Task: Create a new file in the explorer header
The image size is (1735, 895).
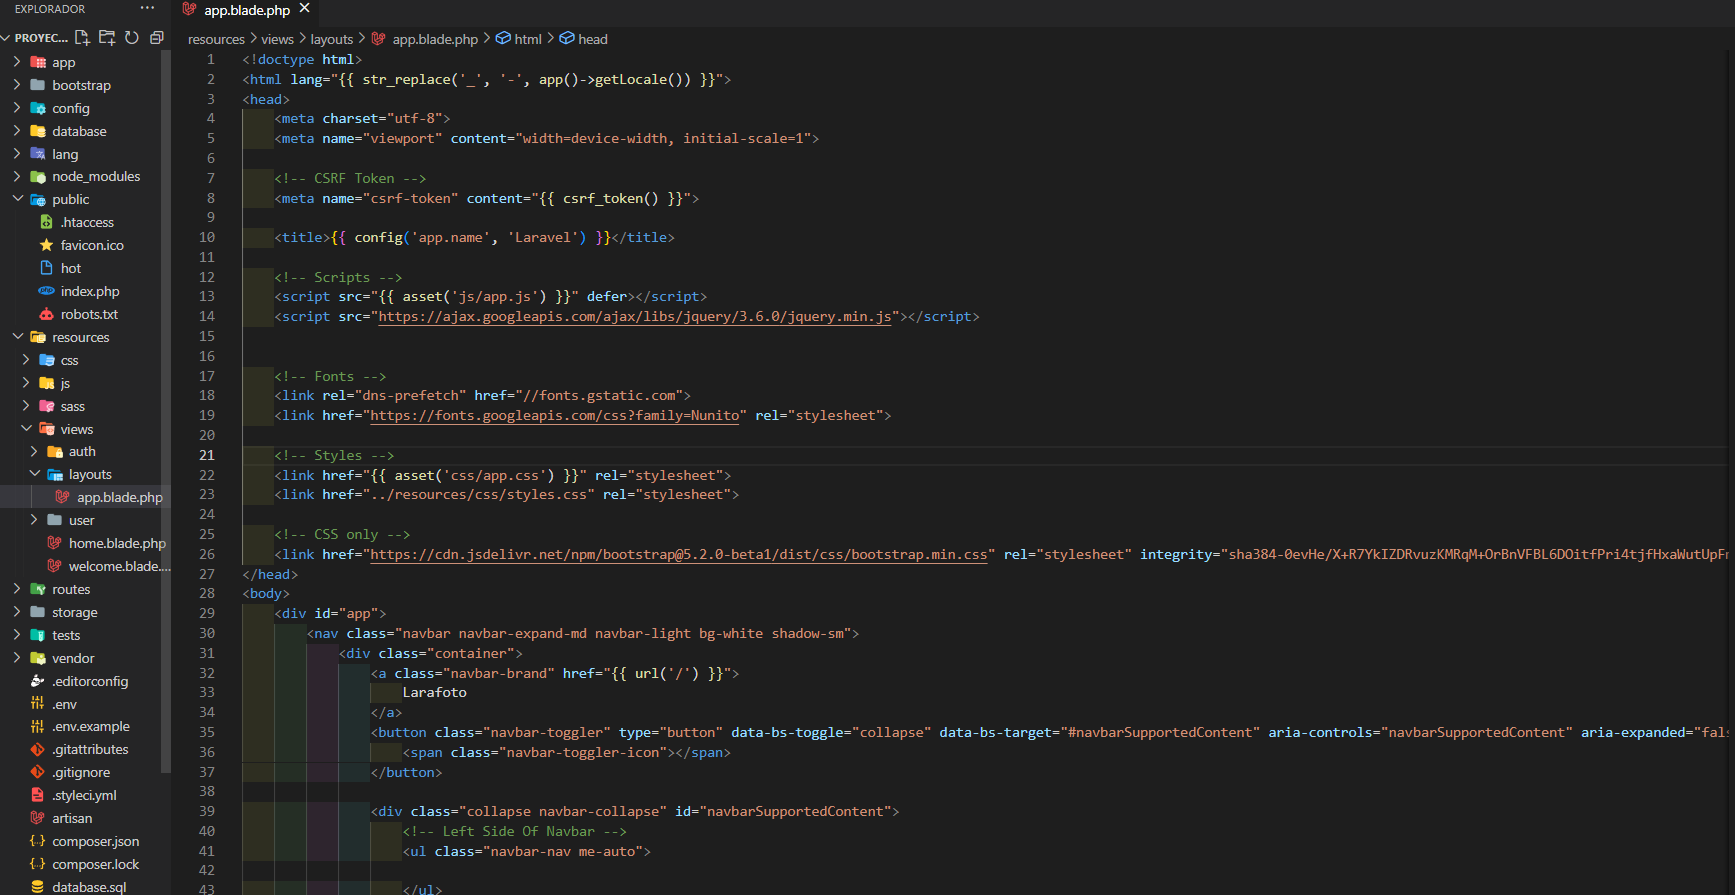Action: [x=82, y=38]
